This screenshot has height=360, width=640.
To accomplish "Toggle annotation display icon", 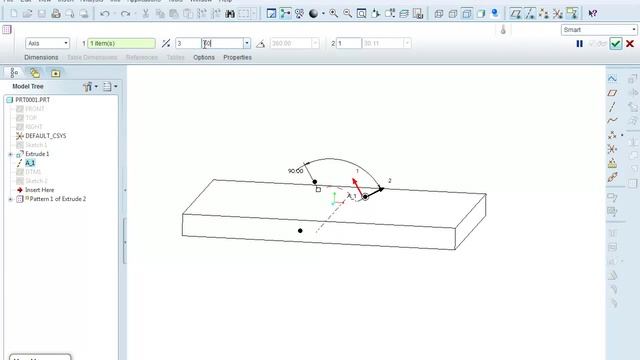I will point(572,13).
